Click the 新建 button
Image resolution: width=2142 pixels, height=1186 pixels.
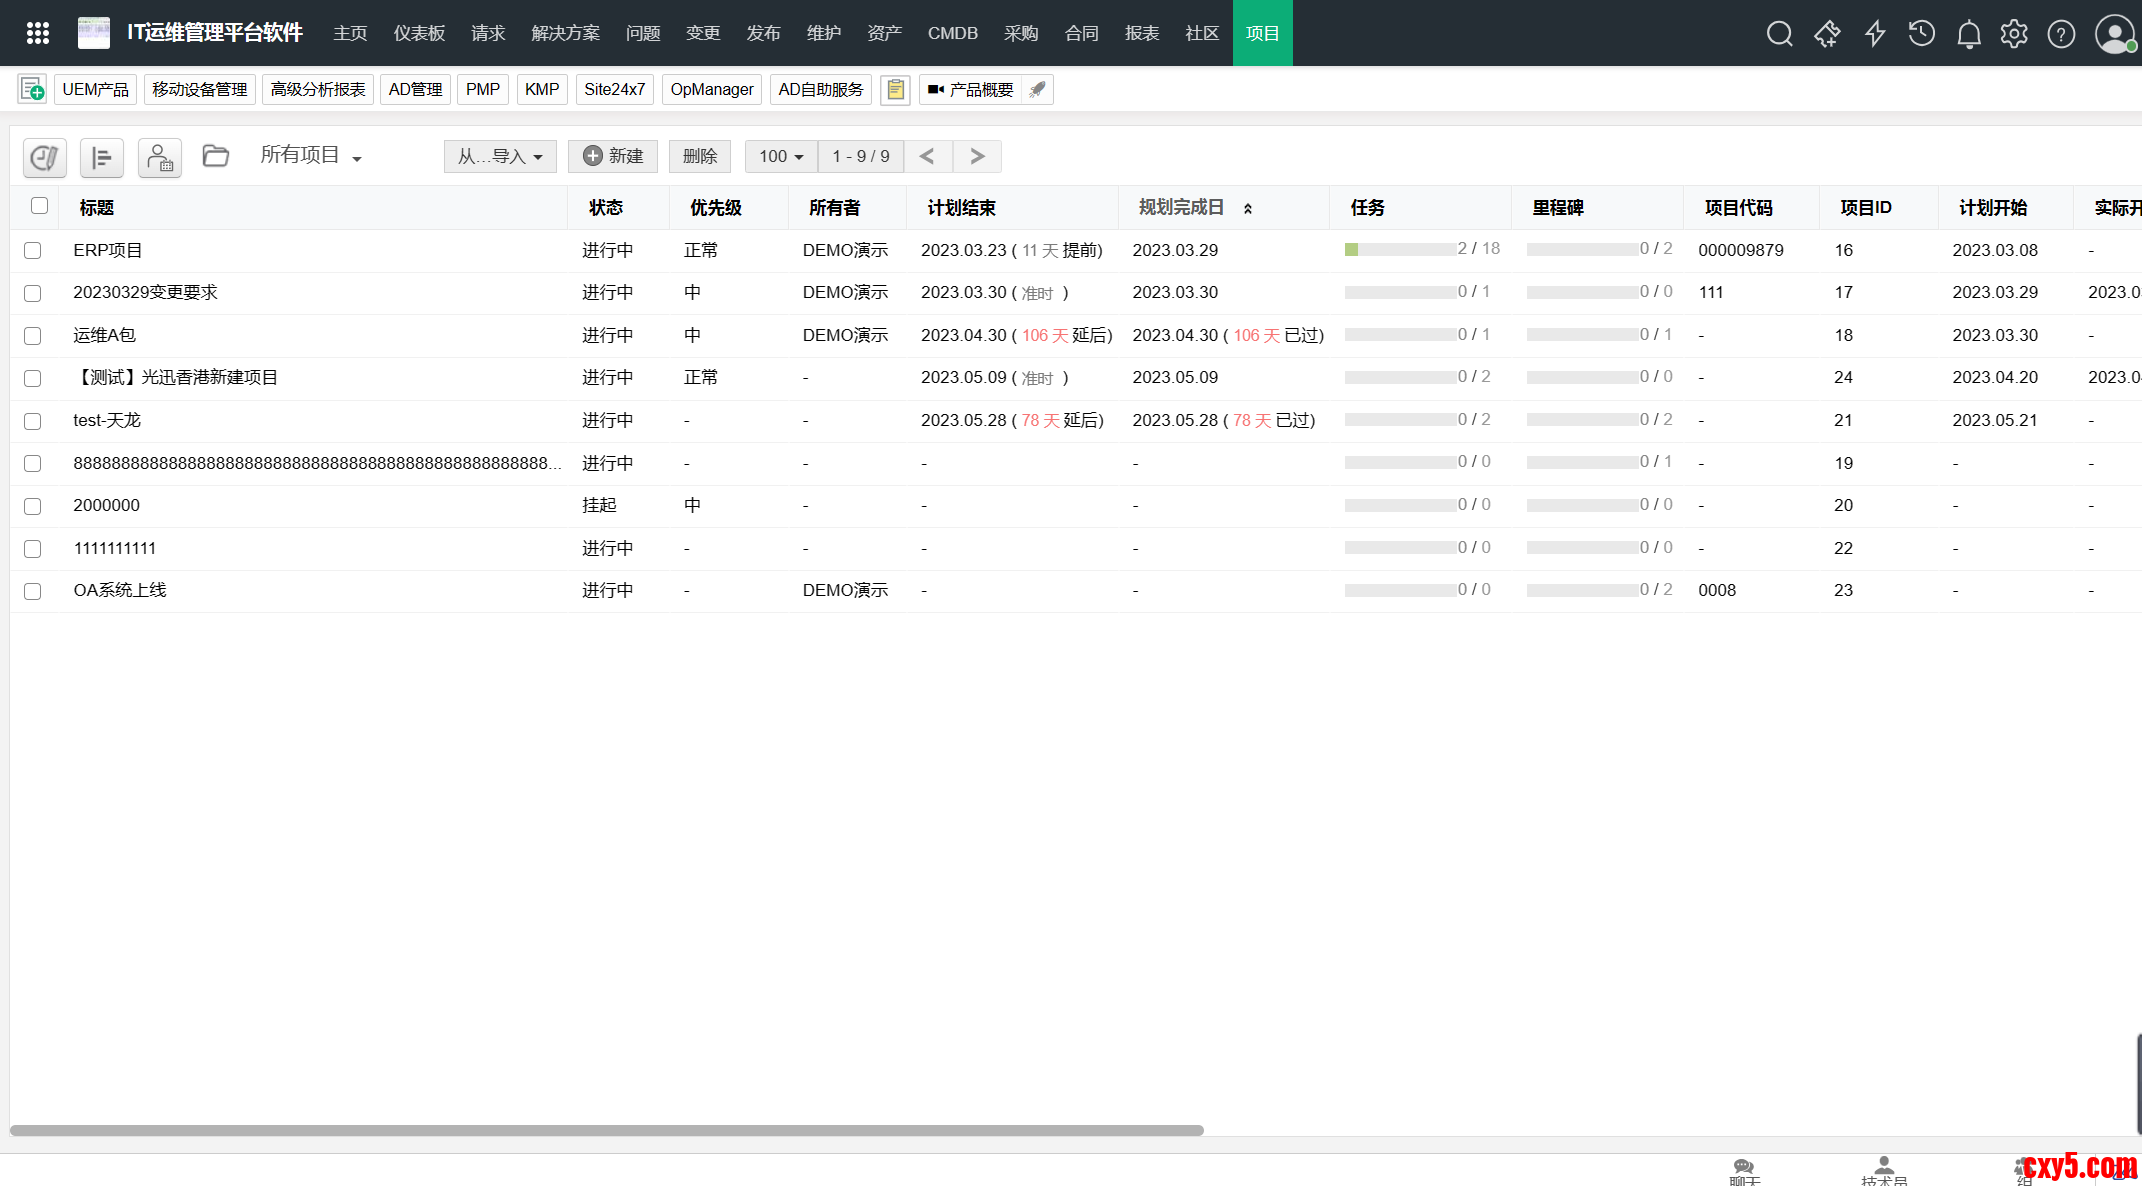pos(613,156)
